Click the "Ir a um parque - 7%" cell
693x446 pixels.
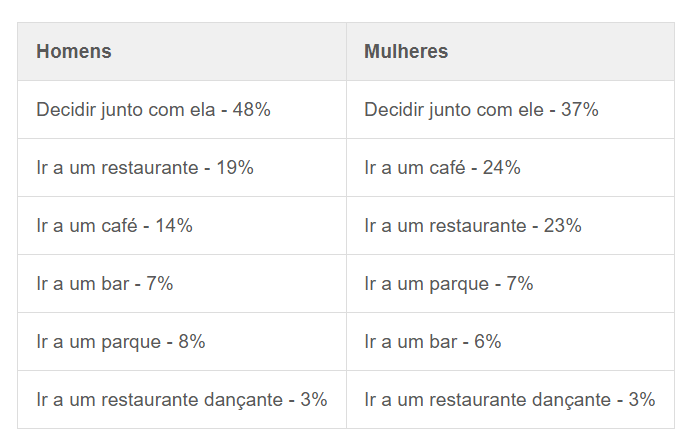point(449,284)
